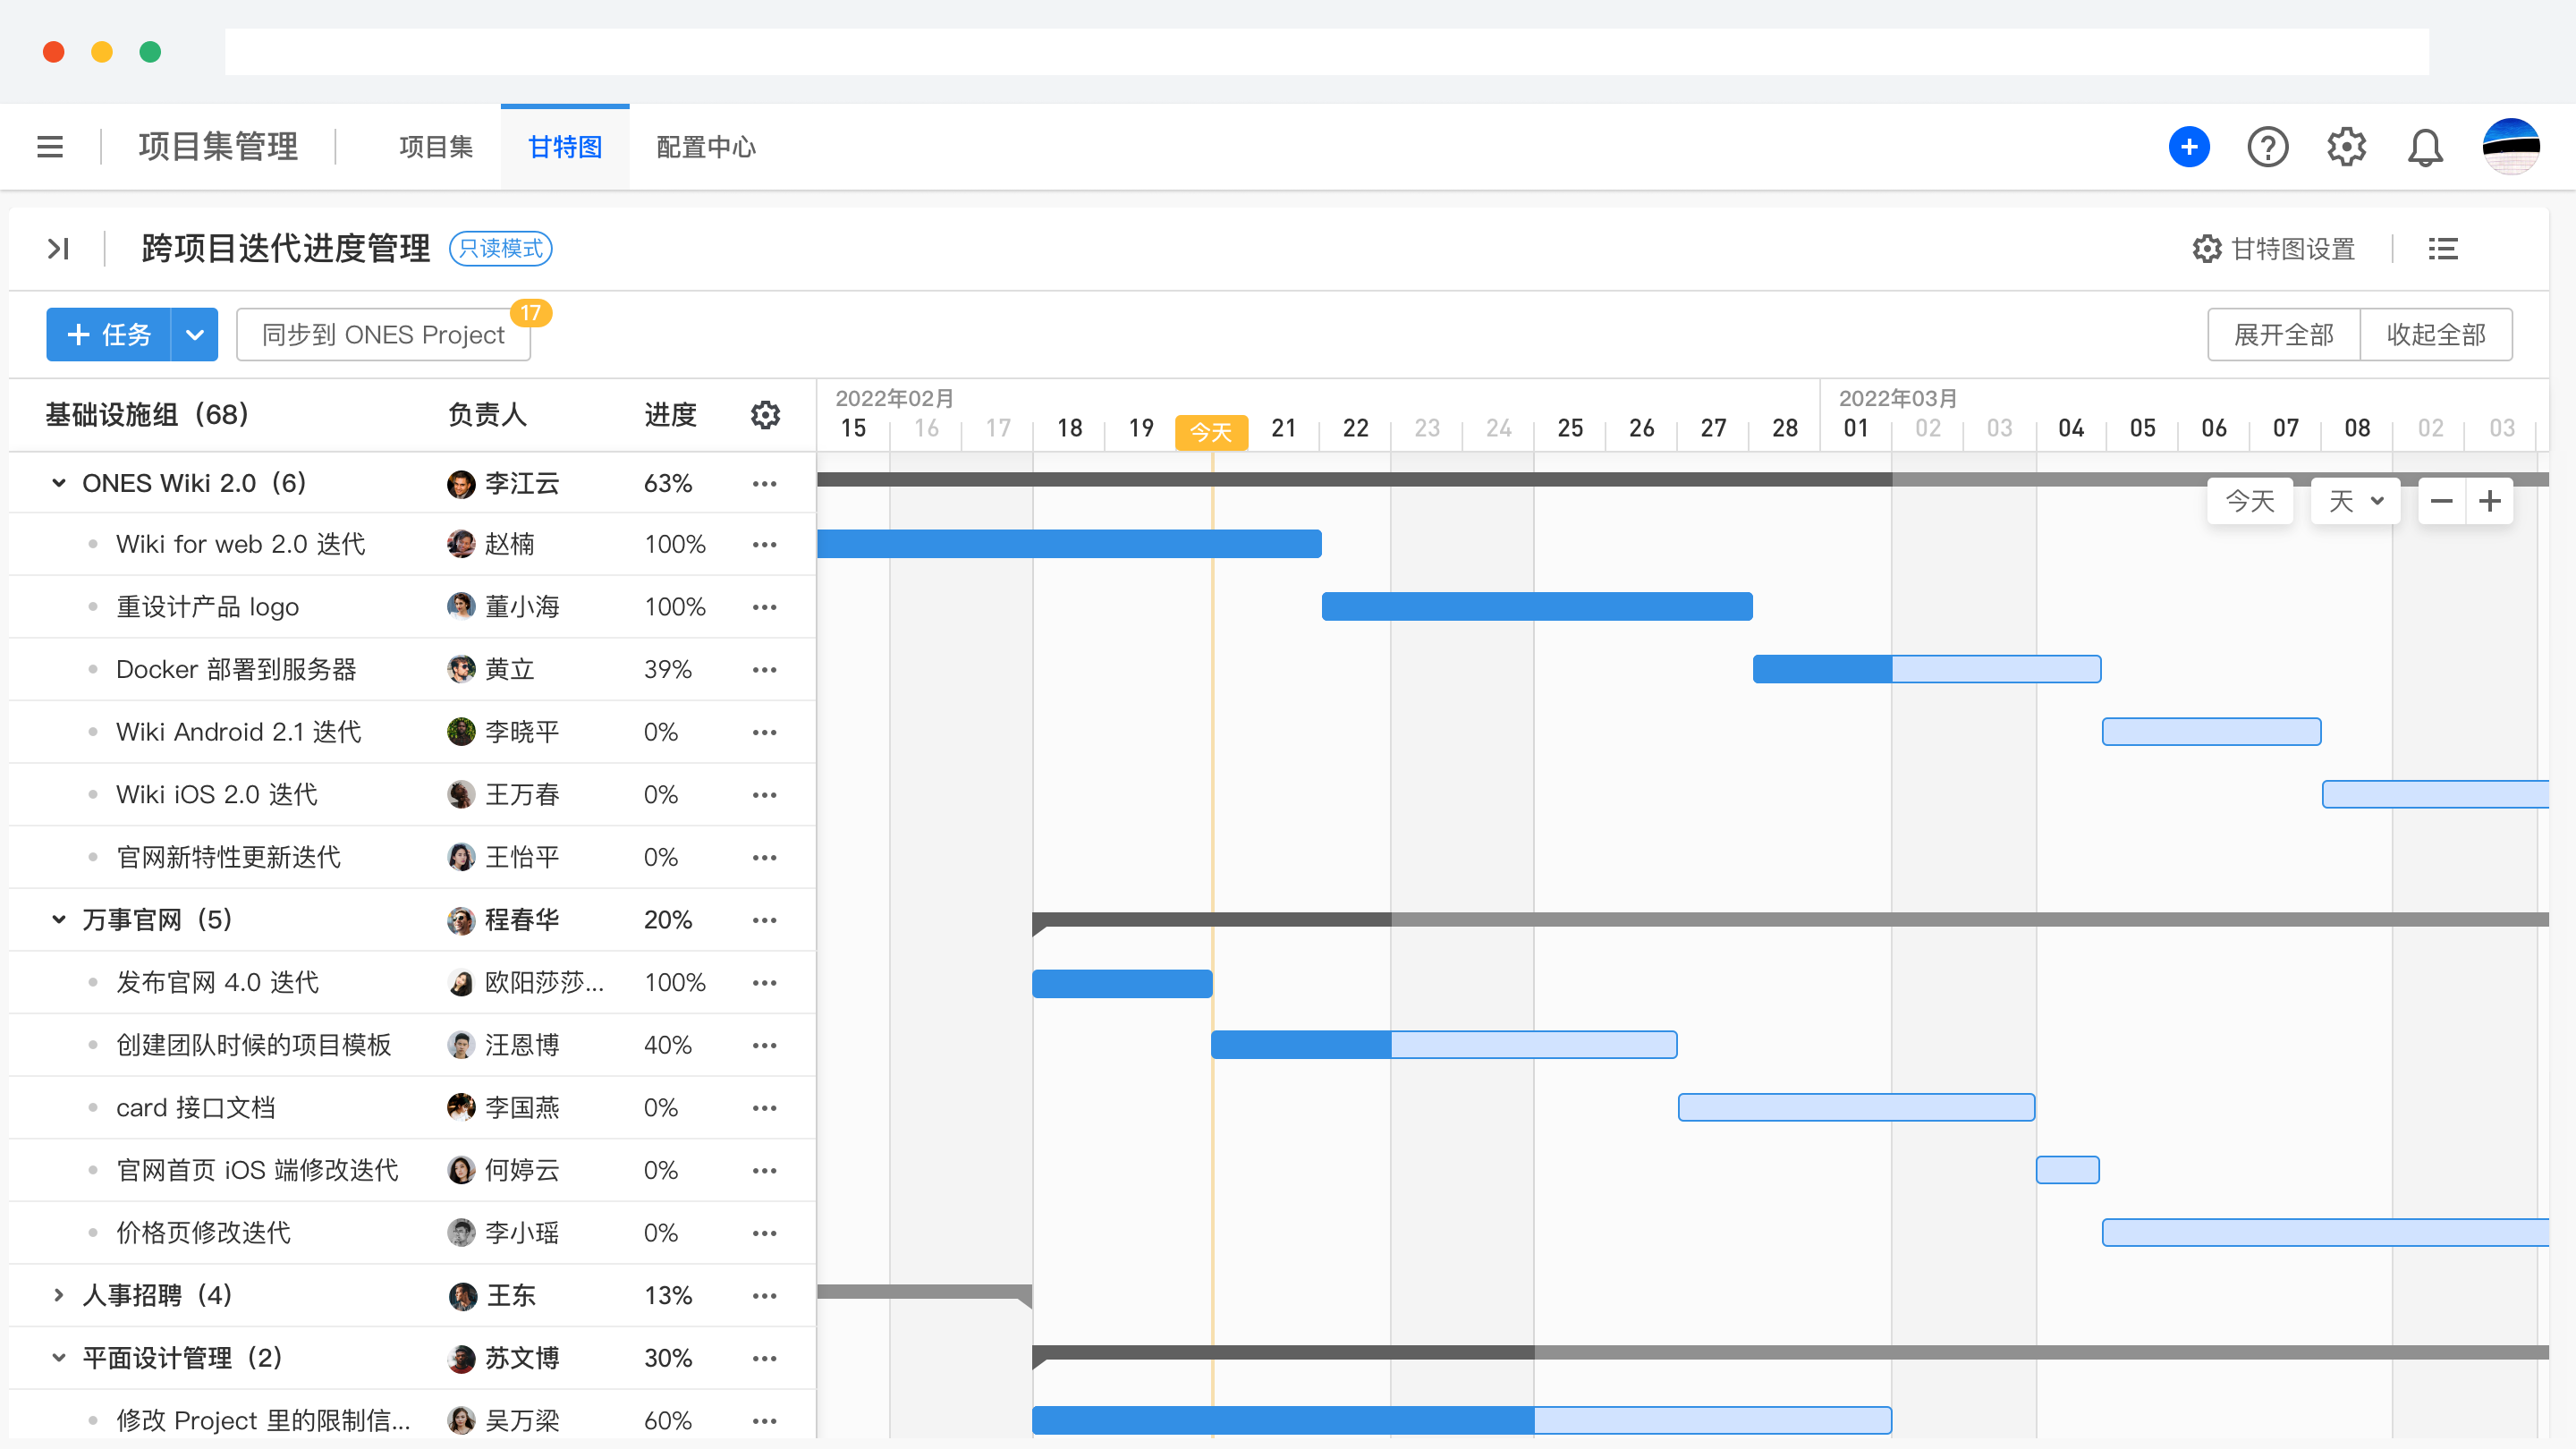This screenshot has width=2576, height=1449.
Task: Open the notifications bell
Action: pos(2424,148)
